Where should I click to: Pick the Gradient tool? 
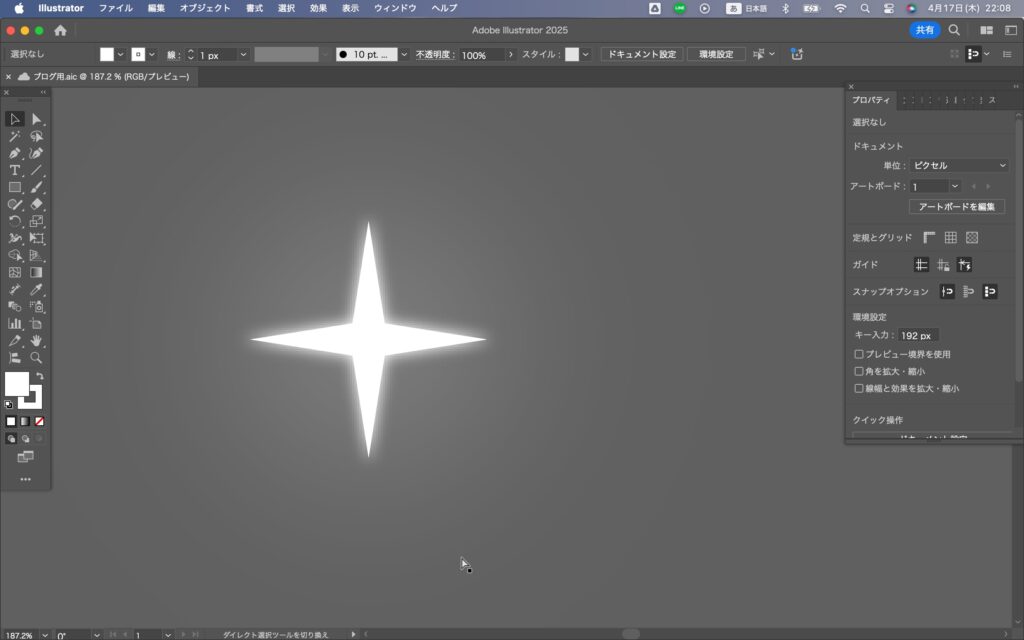tap(37, 272)
